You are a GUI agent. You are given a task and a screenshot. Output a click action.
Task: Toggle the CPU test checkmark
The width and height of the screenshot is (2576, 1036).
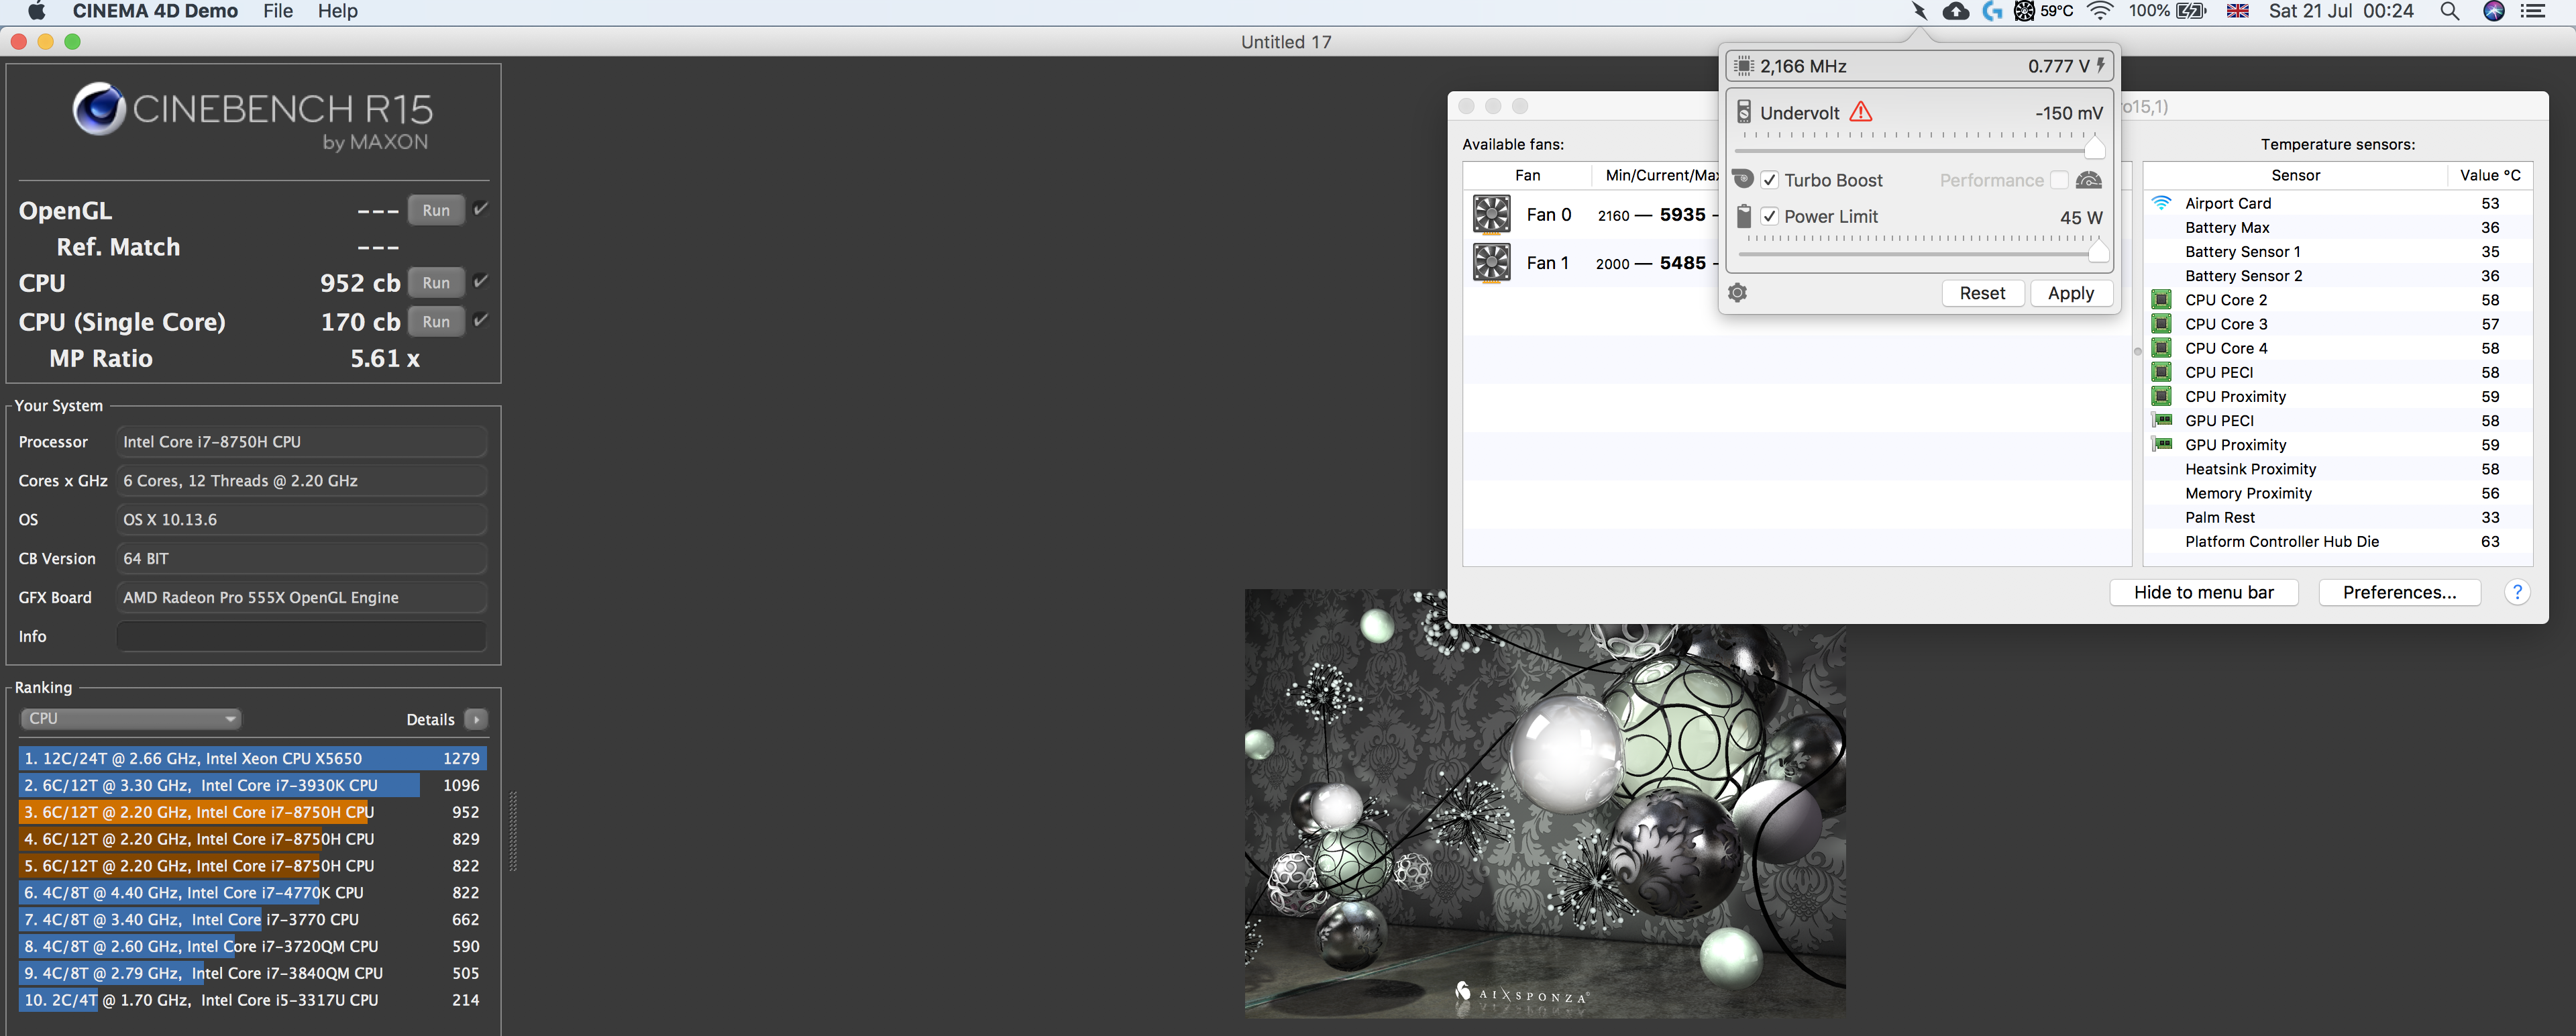tap(480, 281)
